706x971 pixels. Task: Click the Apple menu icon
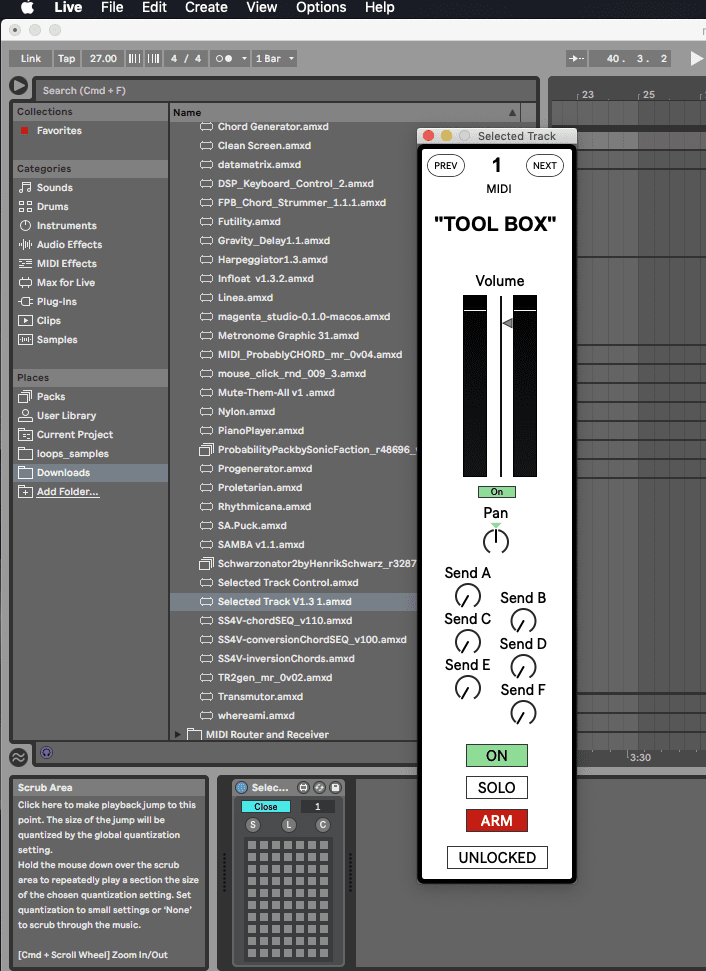[x=27, y=7]
